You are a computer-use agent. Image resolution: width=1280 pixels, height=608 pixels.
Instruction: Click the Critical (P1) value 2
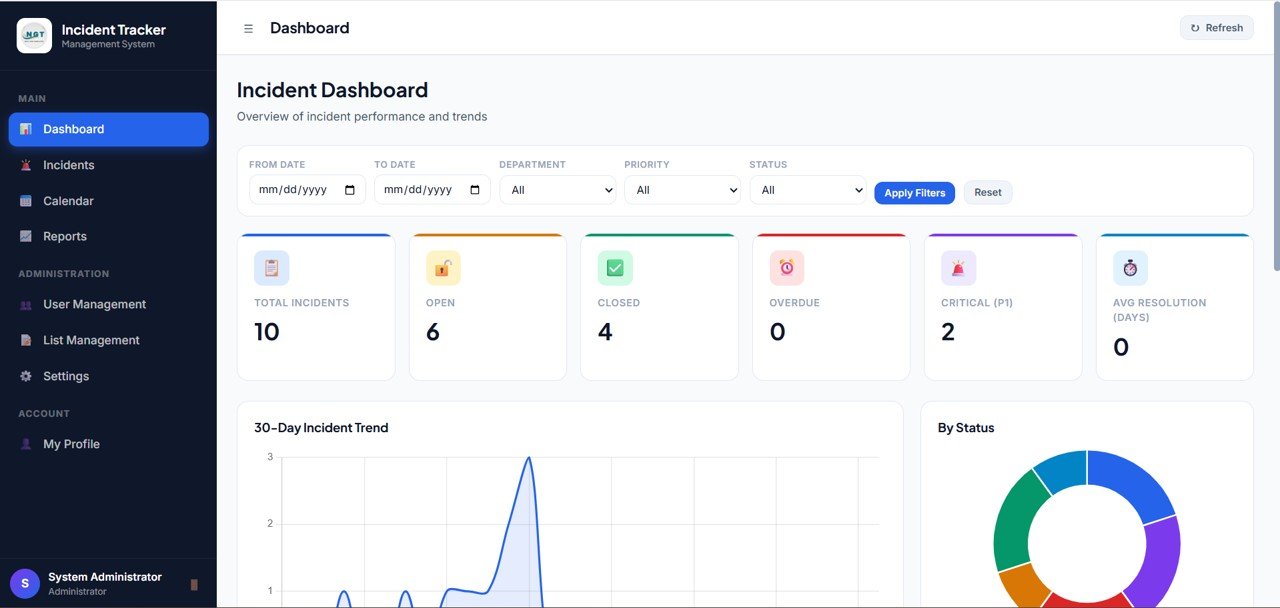click(x=948, y=332)
